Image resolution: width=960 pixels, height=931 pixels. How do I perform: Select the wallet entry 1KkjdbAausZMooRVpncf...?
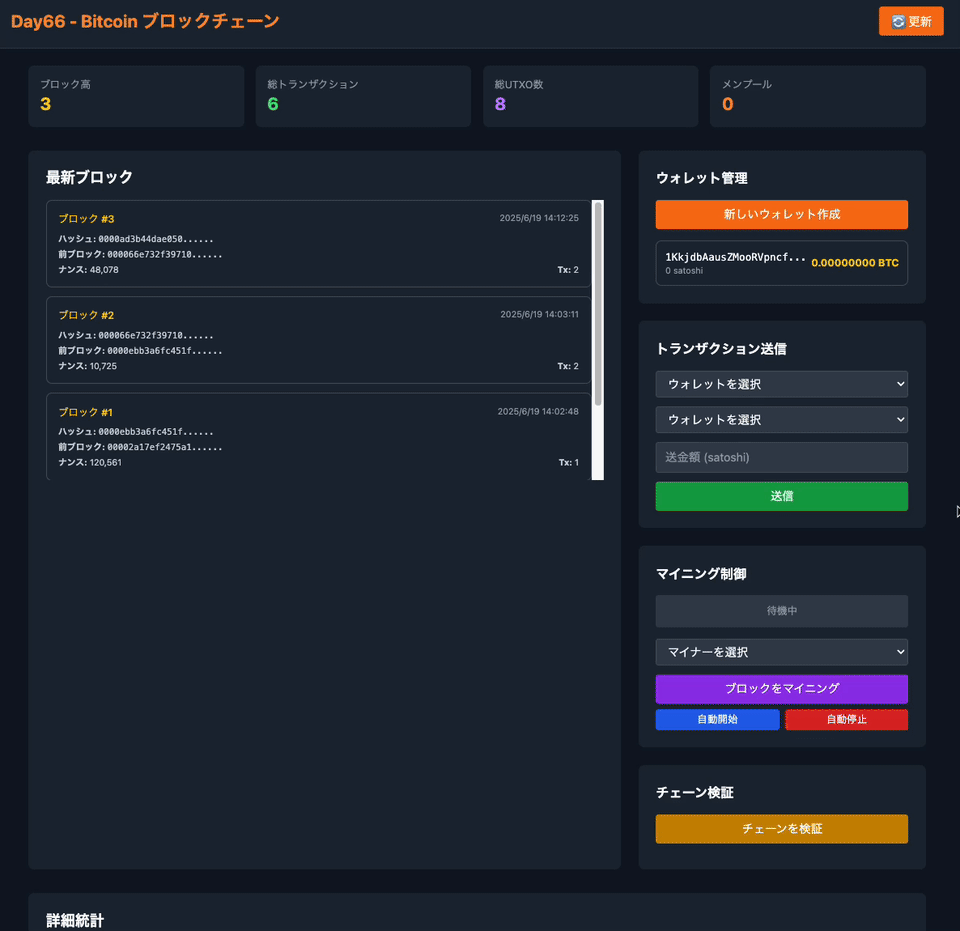tap(781, 263)
